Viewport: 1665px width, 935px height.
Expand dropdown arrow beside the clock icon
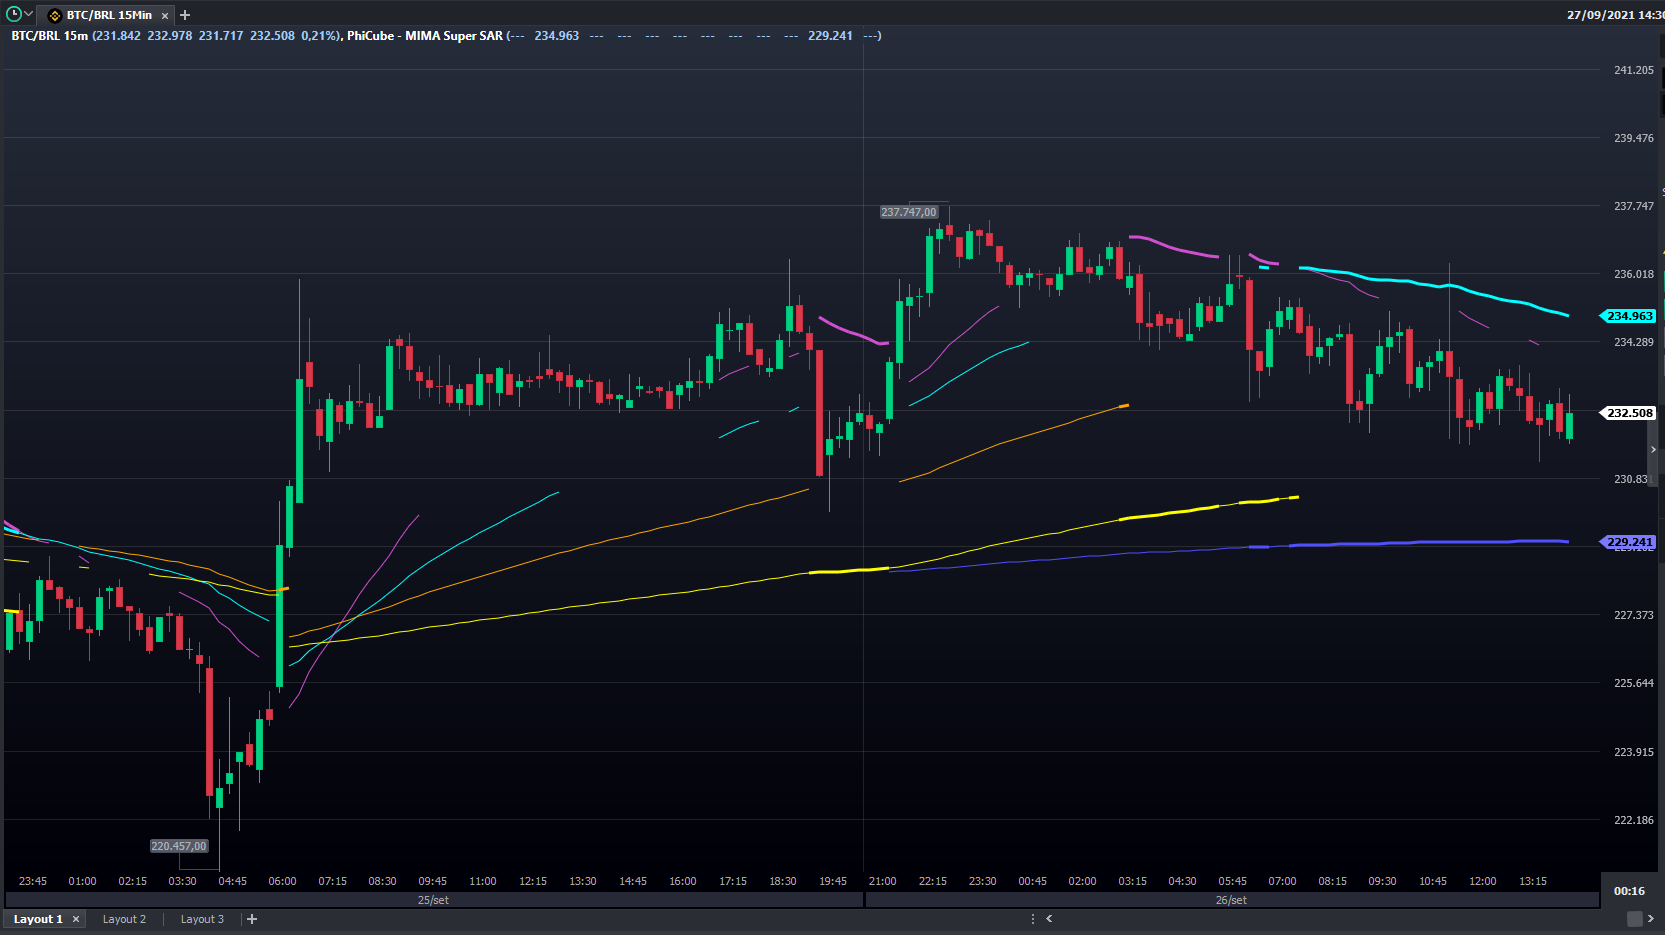coord(29,14)
